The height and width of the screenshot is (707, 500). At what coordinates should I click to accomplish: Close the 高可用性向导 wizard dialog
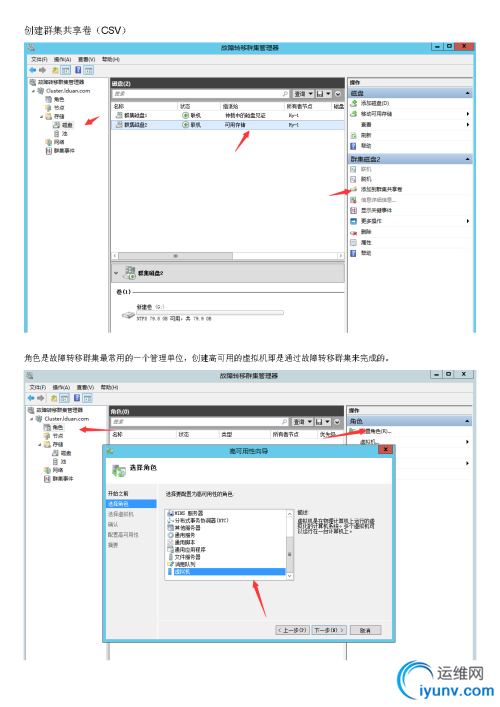tap(385, 450)
